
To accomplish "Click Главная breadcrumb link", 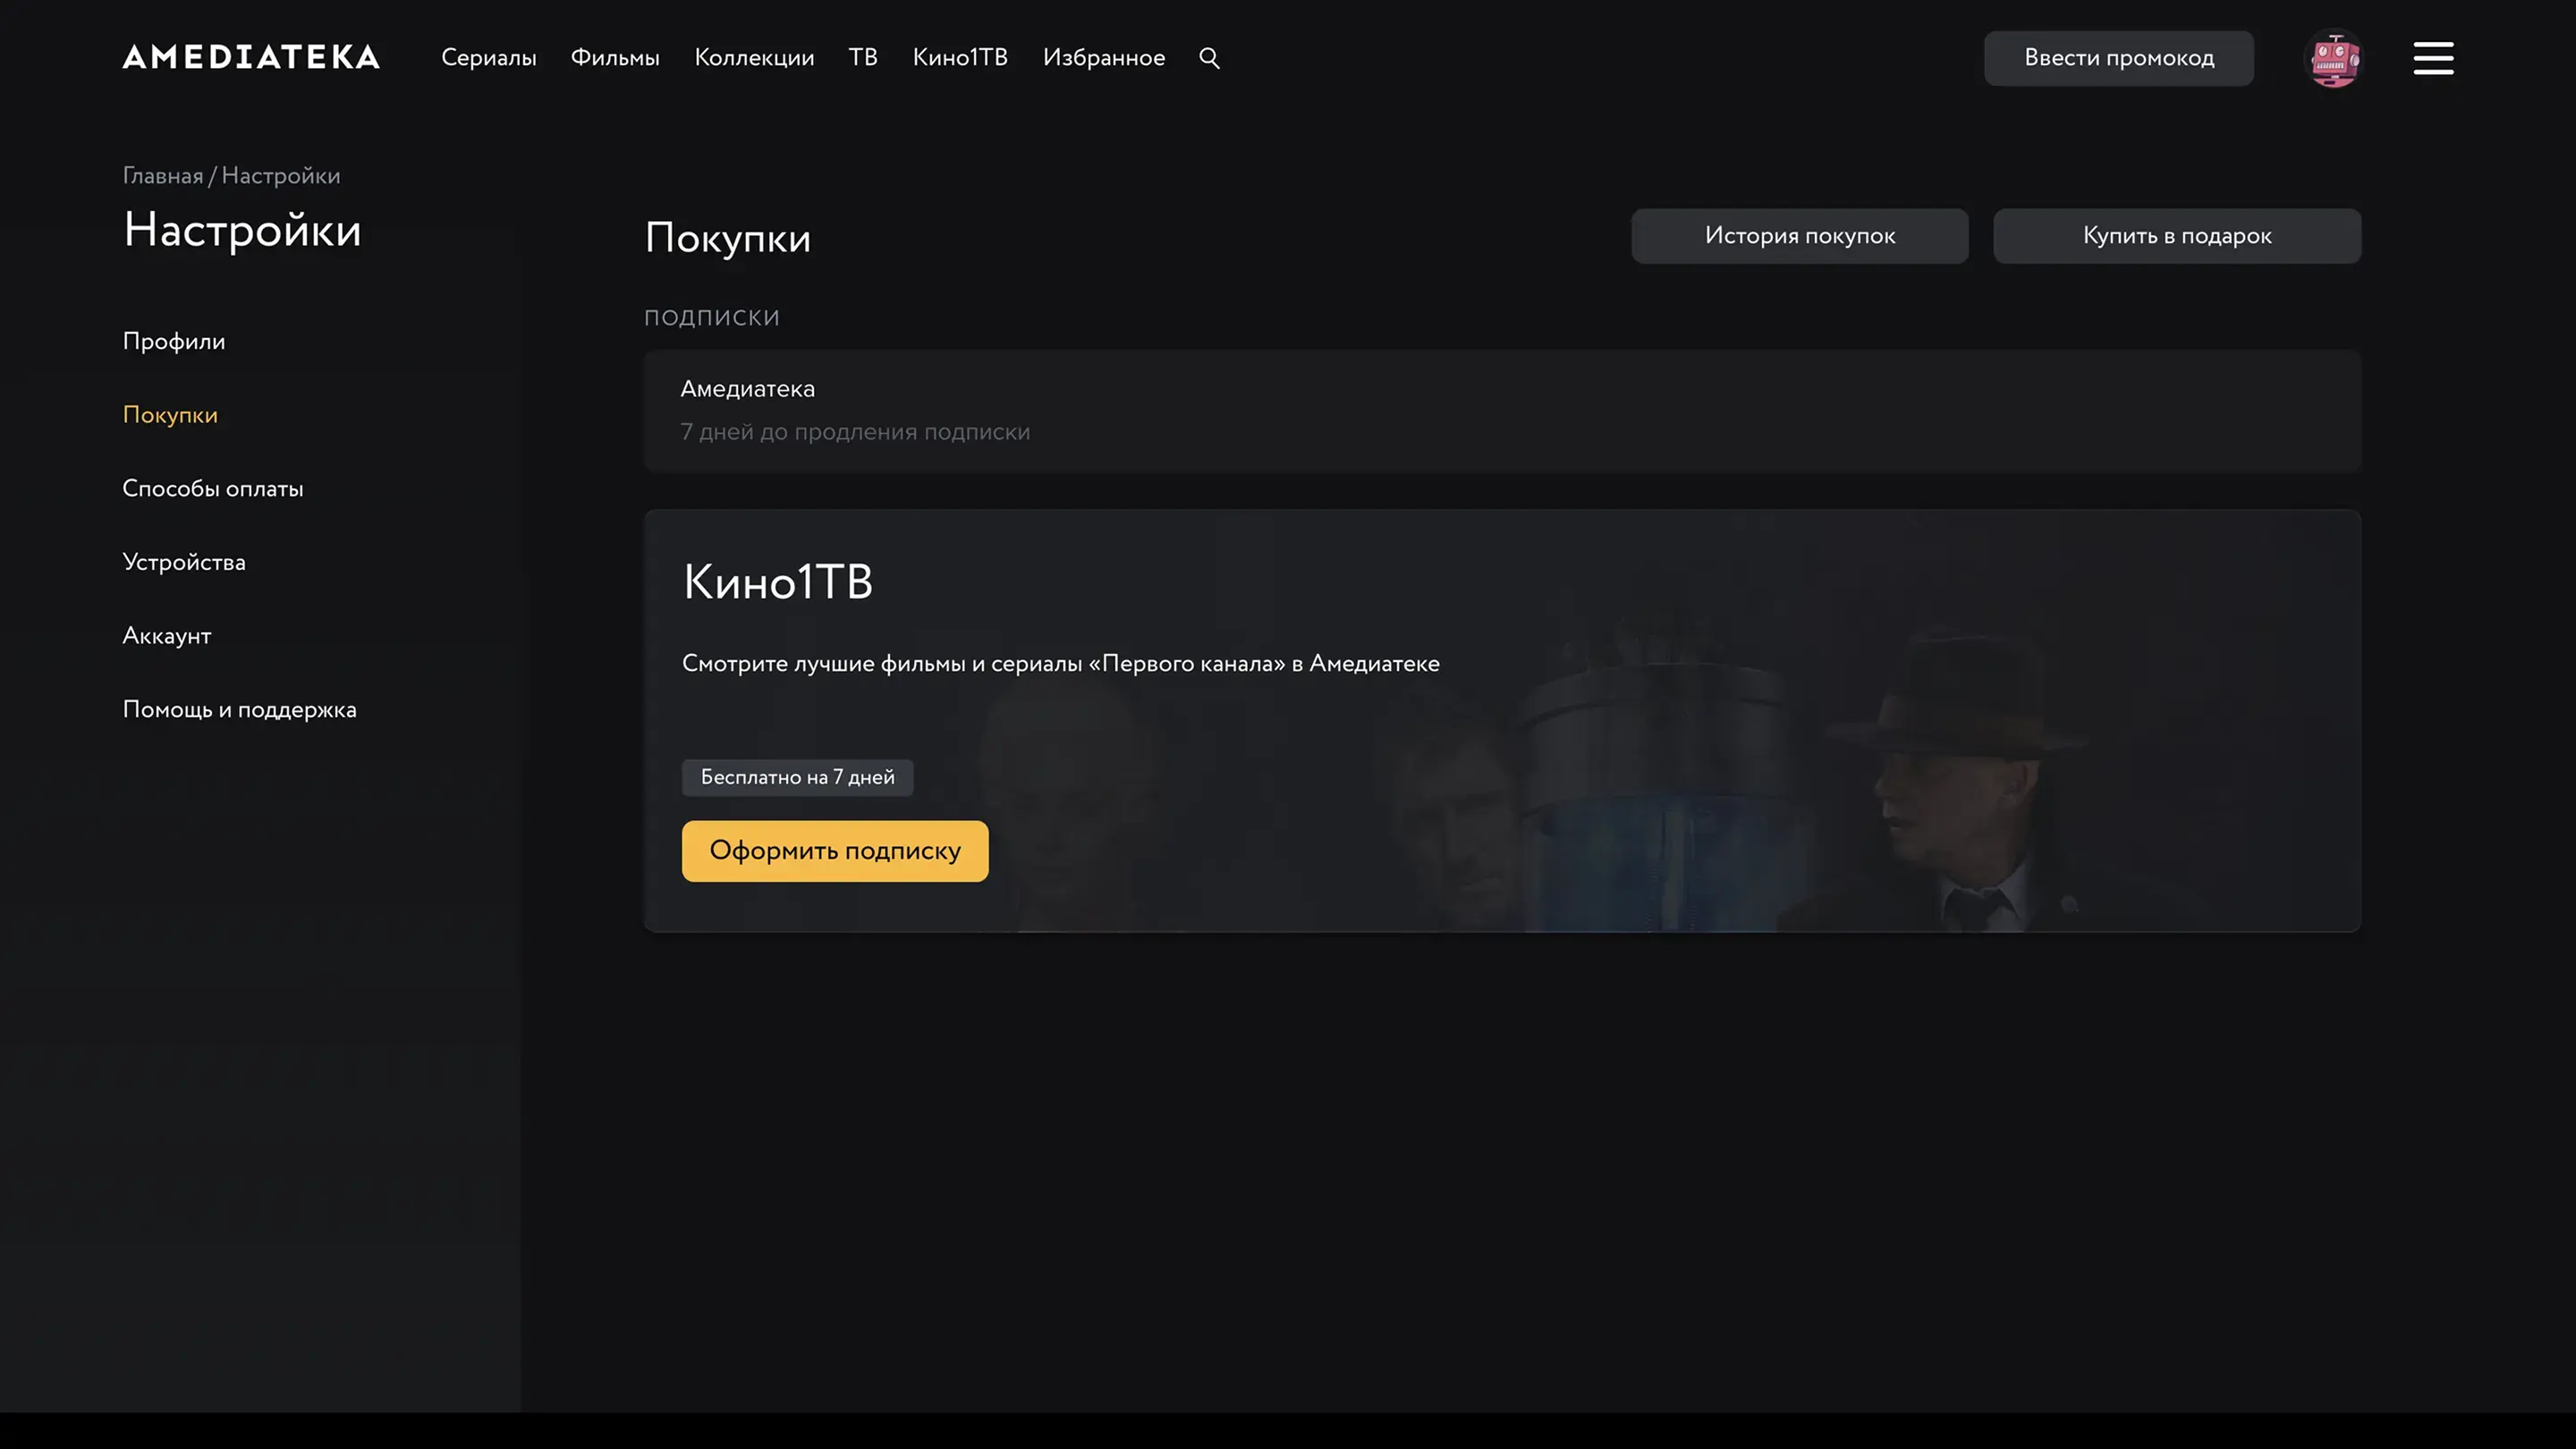I will tap(162, 176).
